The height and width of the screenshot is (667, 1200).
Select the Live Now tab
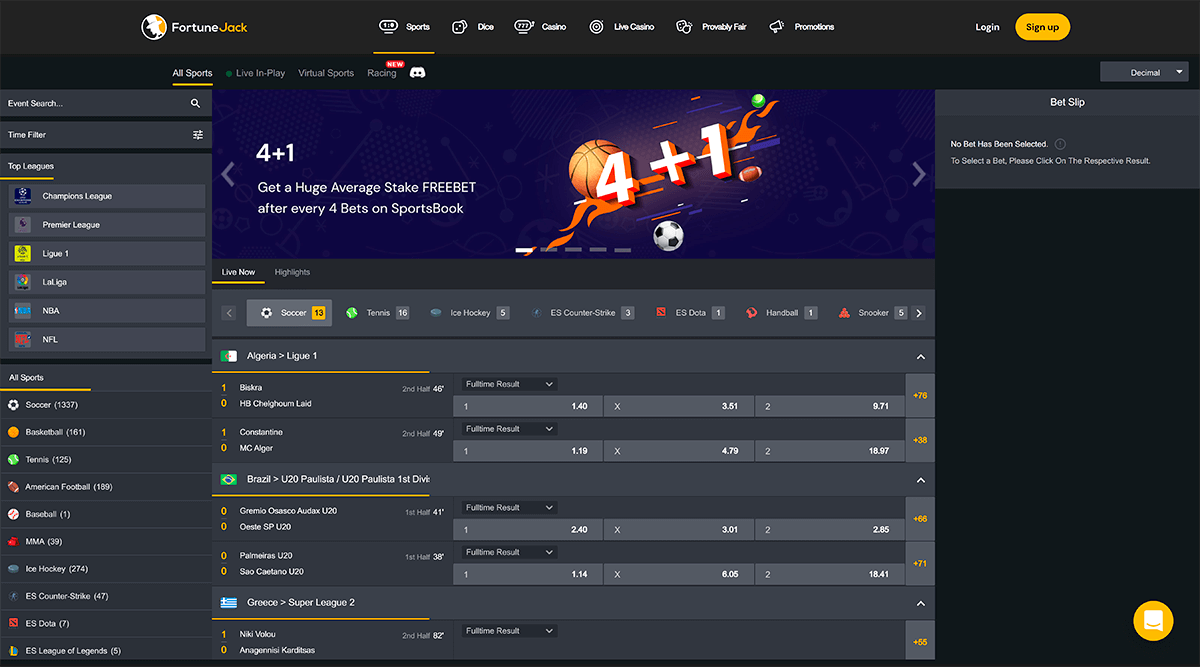[239, 272]
